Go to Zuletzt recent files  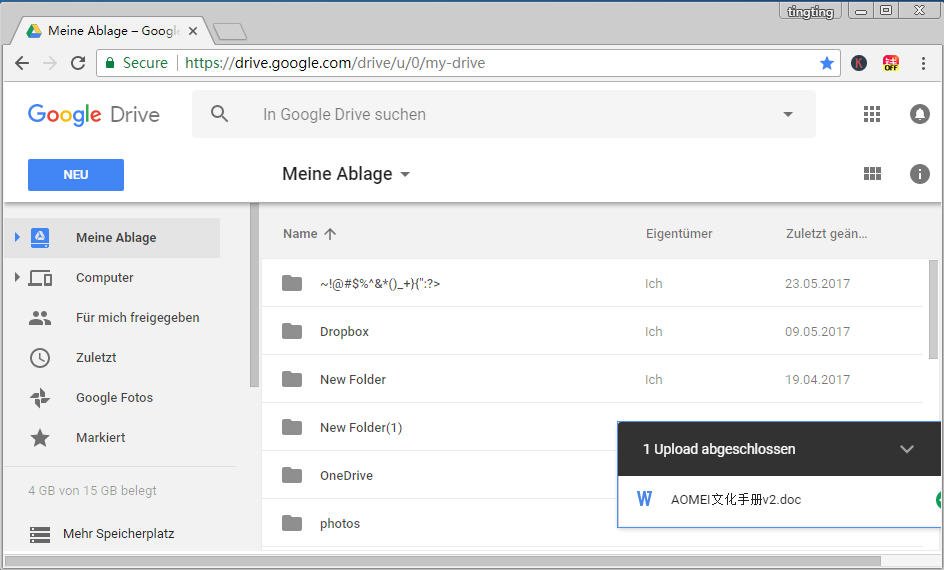point(98,358)
